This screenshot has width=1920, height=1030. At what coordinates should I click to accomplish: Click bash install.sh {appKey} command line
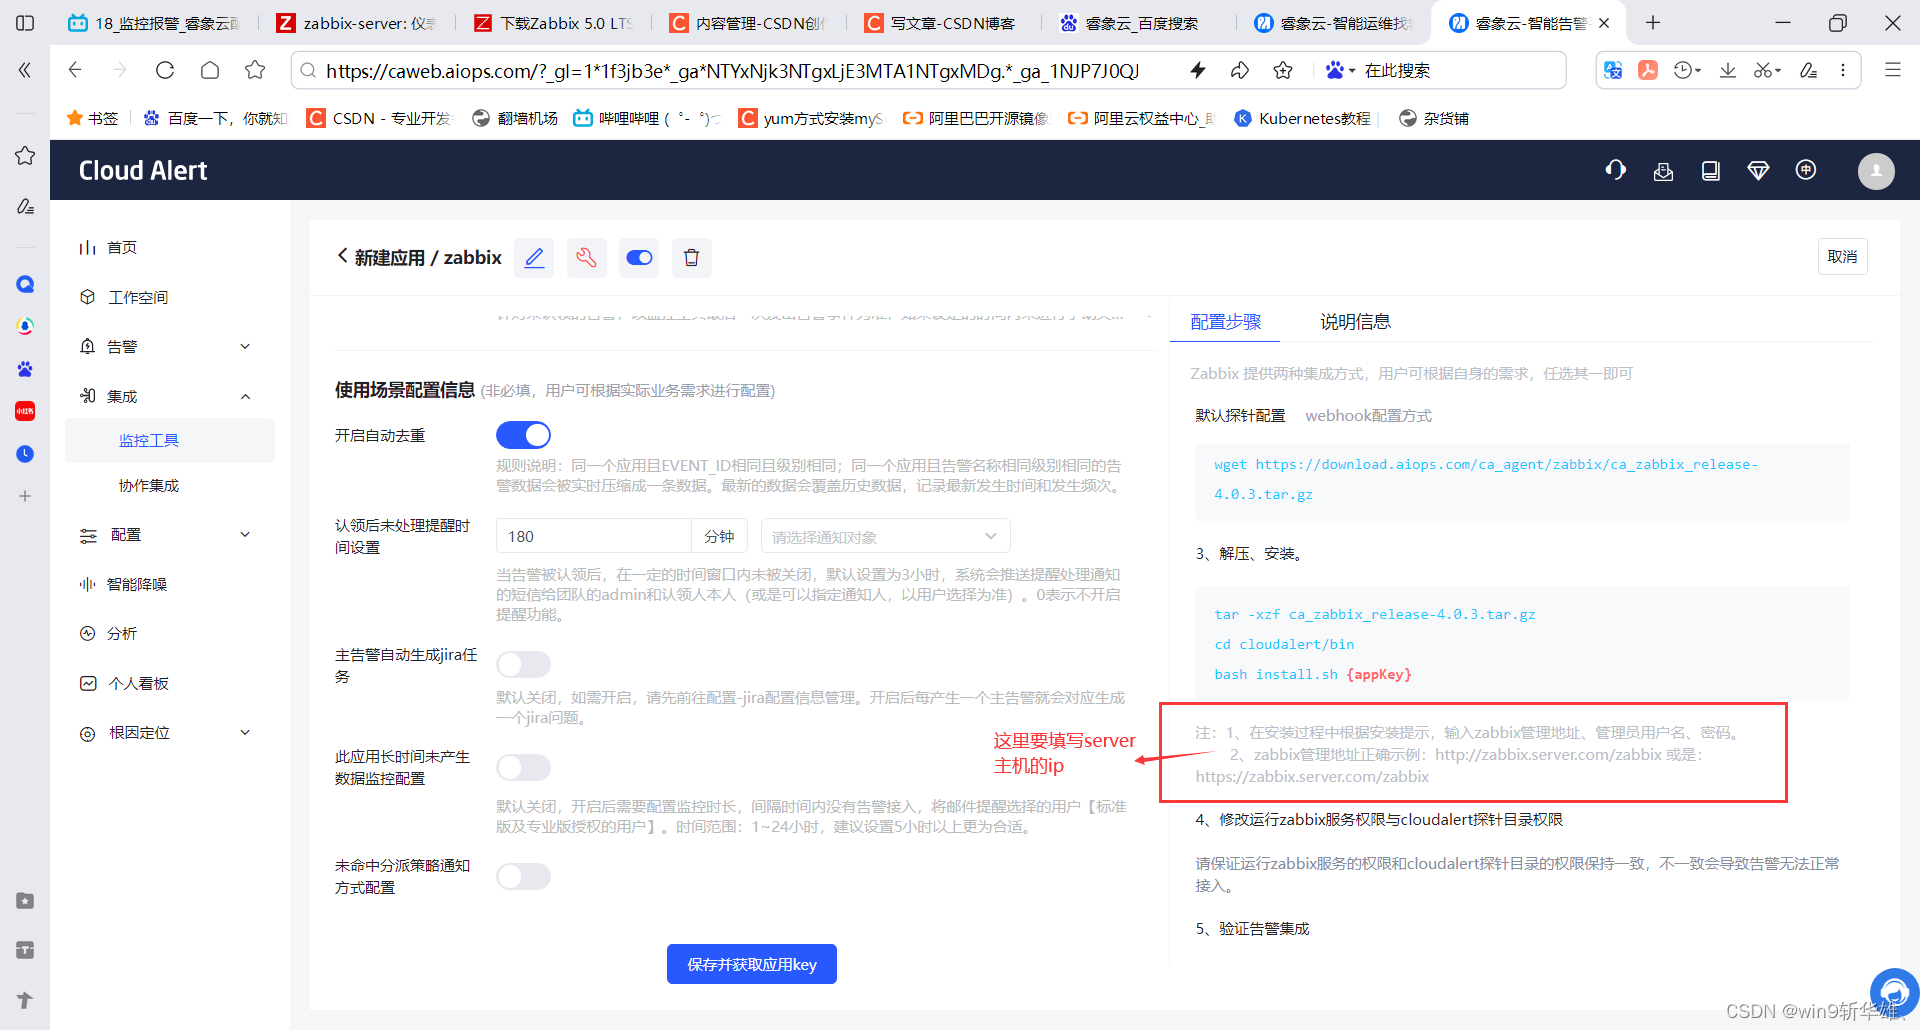pos(1313,674)
